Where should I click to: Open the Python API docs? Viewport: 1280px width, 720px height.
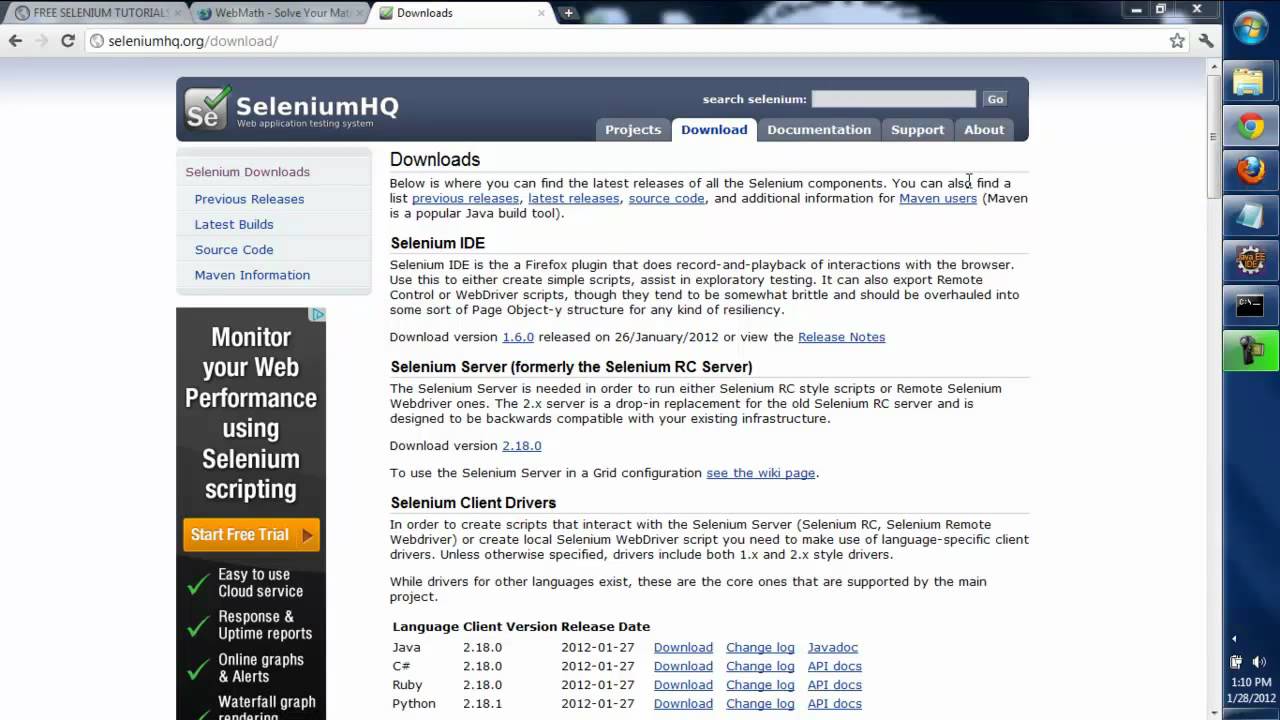834,704
